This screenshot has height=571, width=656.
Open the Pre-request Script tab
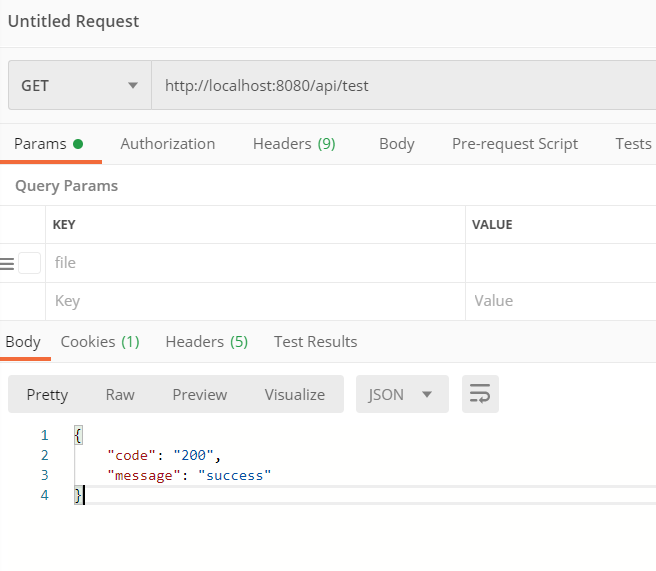pyautogui.click(x=514, y=144)
